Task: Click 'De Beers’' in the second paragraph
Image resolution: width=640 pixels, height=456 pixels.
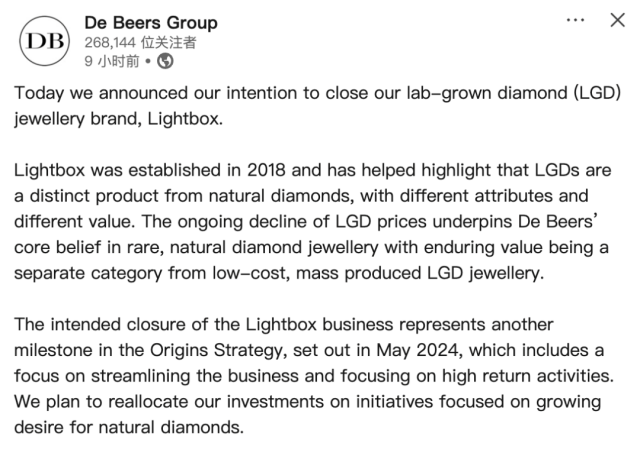Action: 558,222
